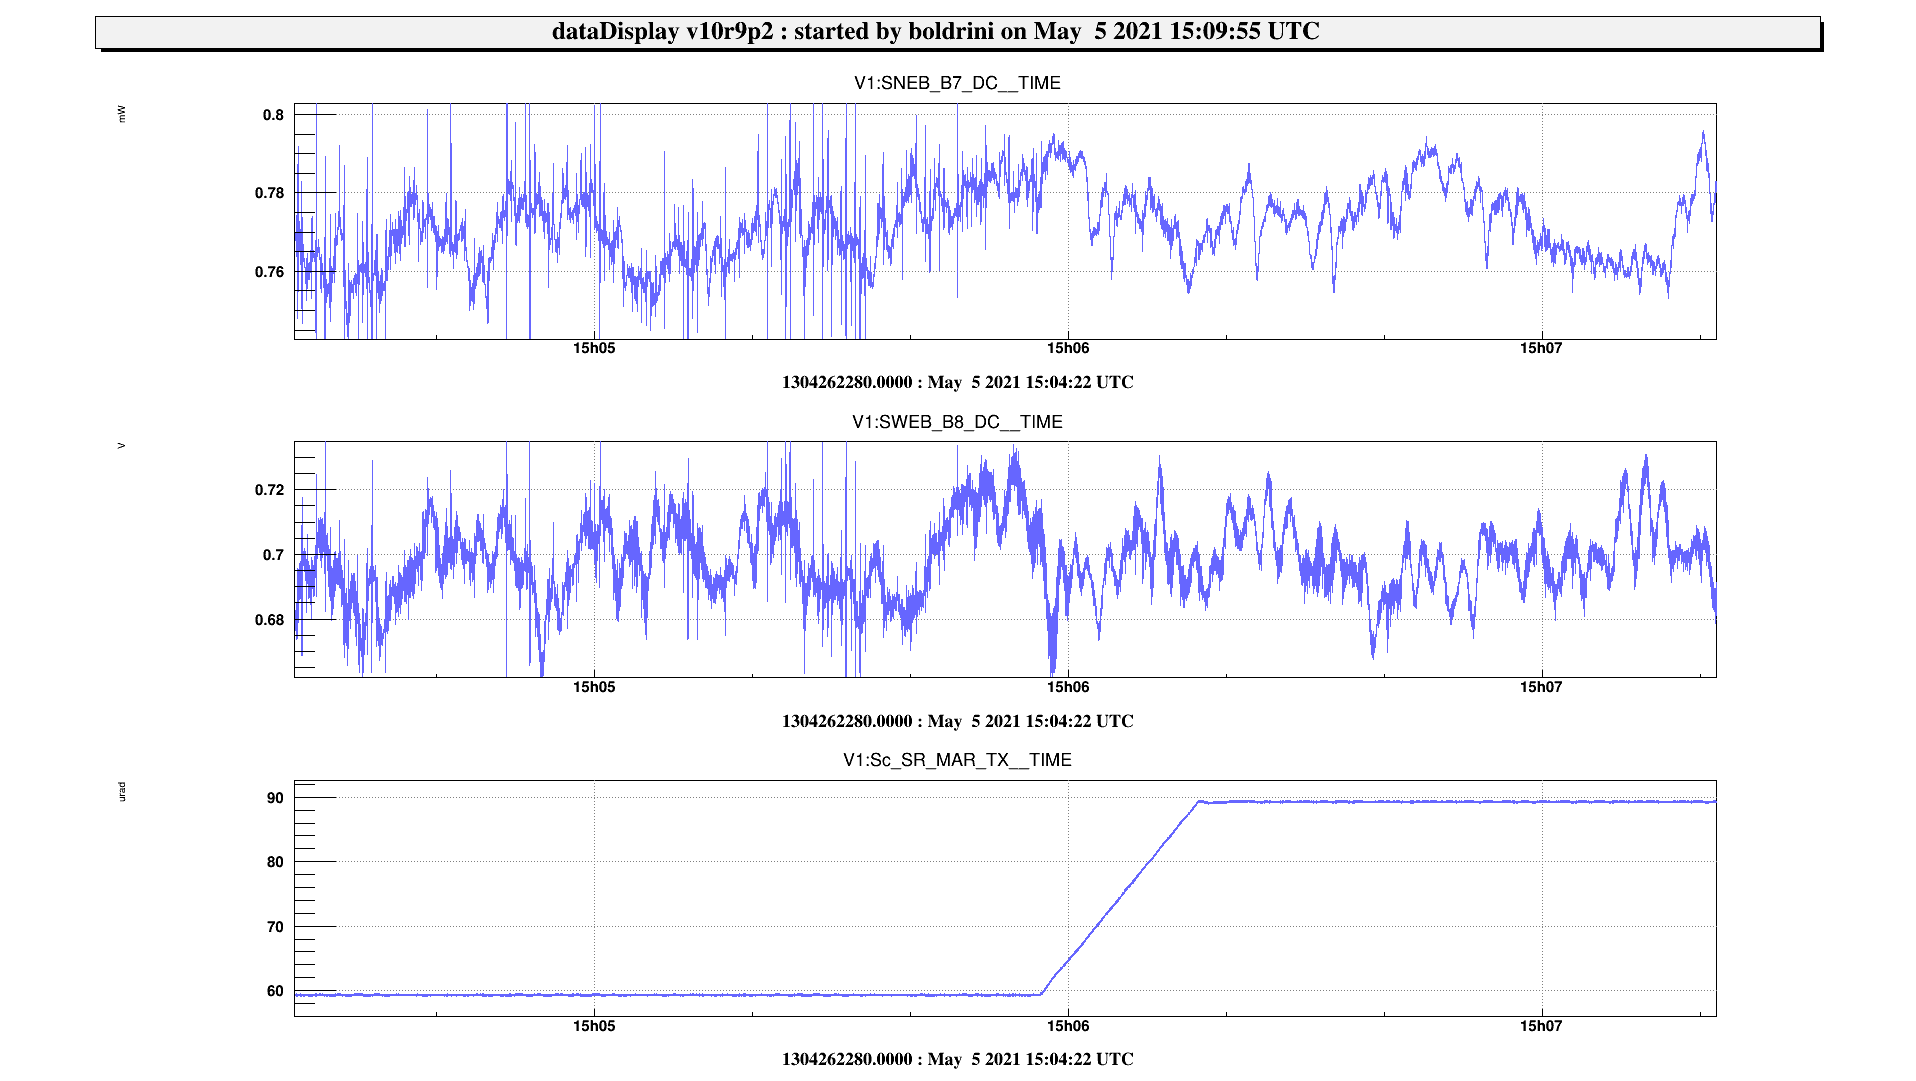This screenshot has height=1081, width=1916.
Task: Click the 0.72 y-axis label on SWEB_B8 plot
Action: pyautogui.click(x=269, y=490)
